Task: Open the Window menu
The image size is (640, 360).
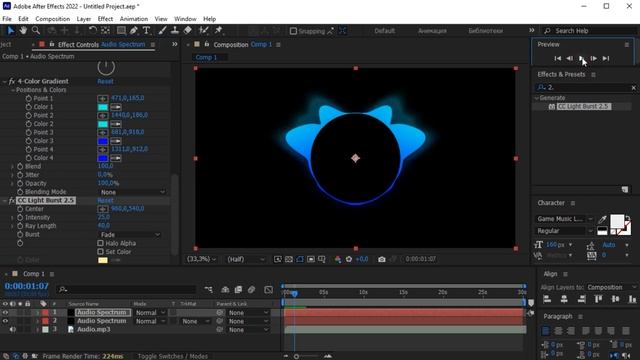Action: tap(185, 19)
